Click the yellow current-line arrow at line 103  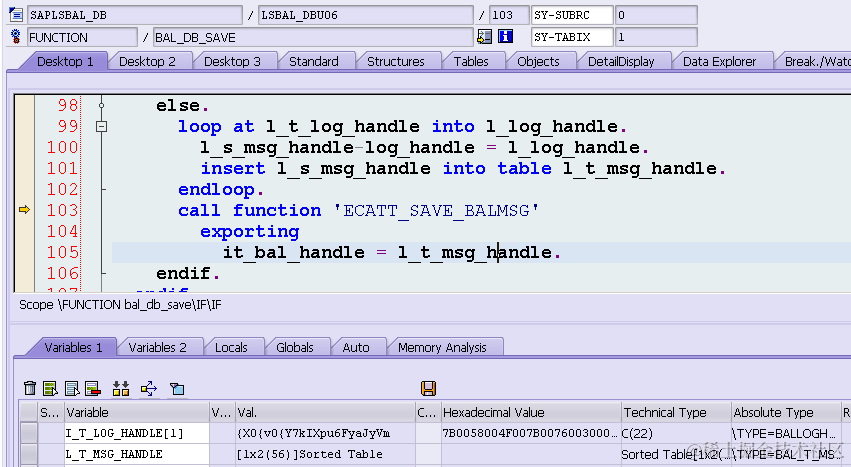pyautogui.click(x=24, y=210)
